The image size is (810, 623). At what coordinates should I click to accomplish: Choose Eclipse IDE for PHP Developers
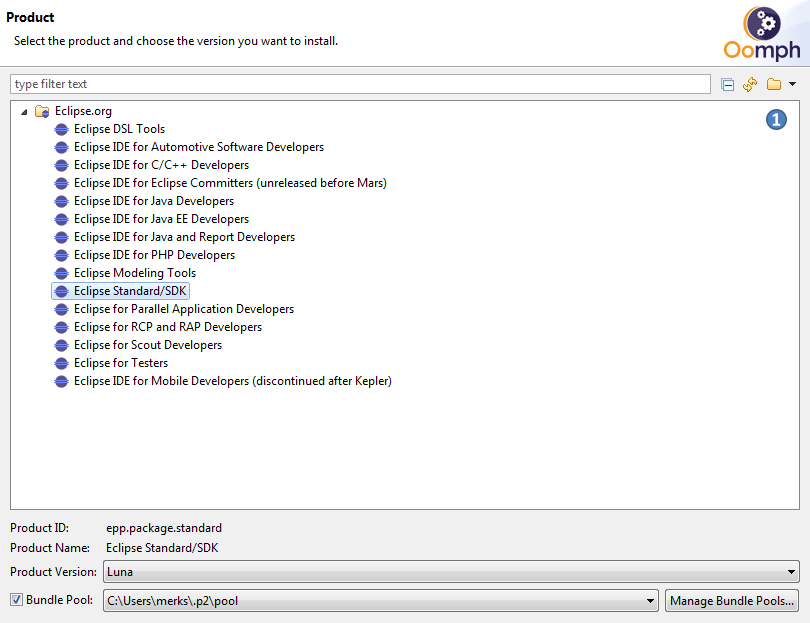[154, 255]
